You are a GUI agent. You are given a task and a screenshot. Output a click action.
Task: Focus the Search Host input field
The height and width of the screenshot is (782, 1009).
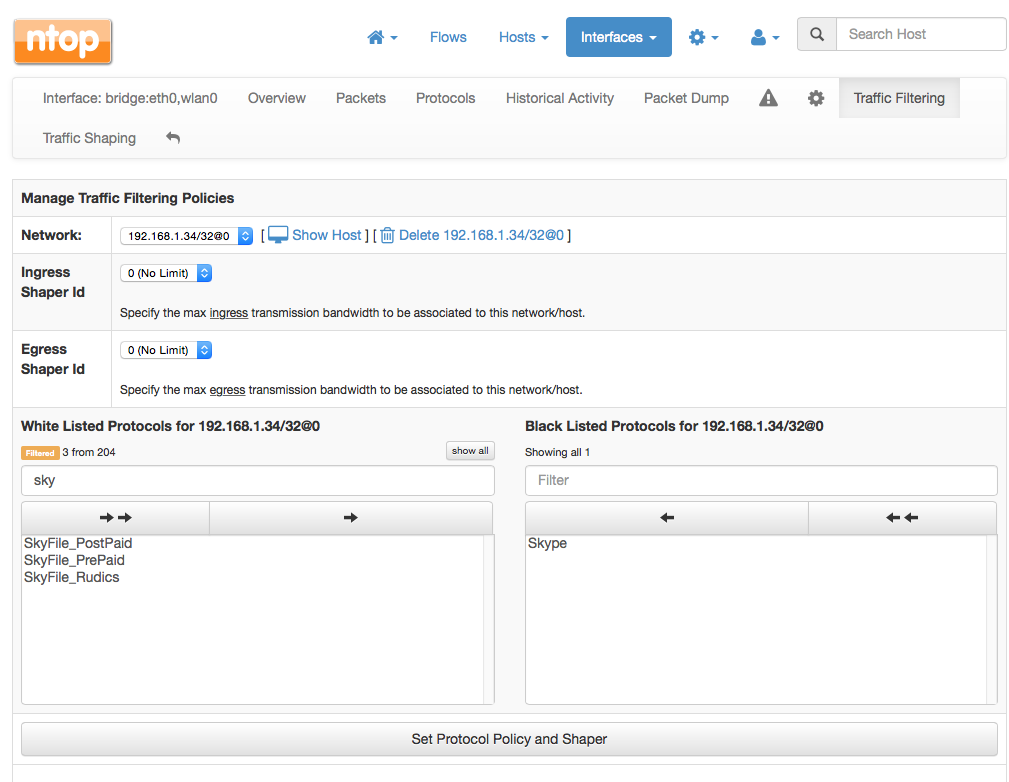pyautogui.click(x=921, y=34)
